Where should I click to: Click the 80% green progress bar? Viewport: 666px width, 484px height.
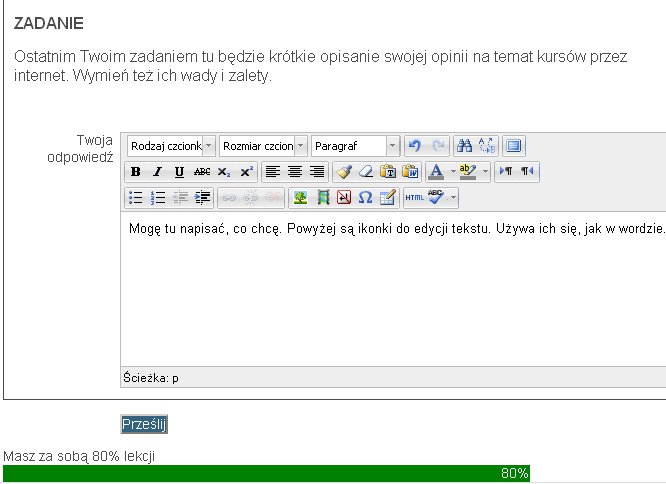tap(266, 473)
